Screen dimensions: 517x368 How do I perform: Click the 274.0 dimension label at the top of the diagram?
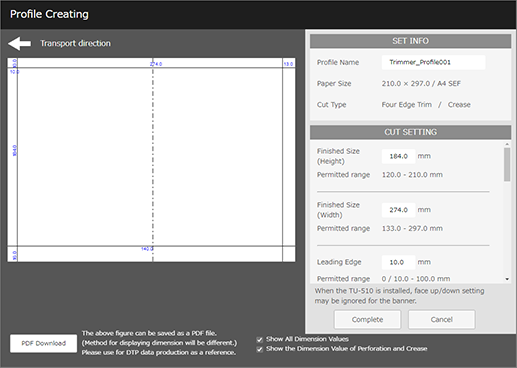(x=156, y=64)
